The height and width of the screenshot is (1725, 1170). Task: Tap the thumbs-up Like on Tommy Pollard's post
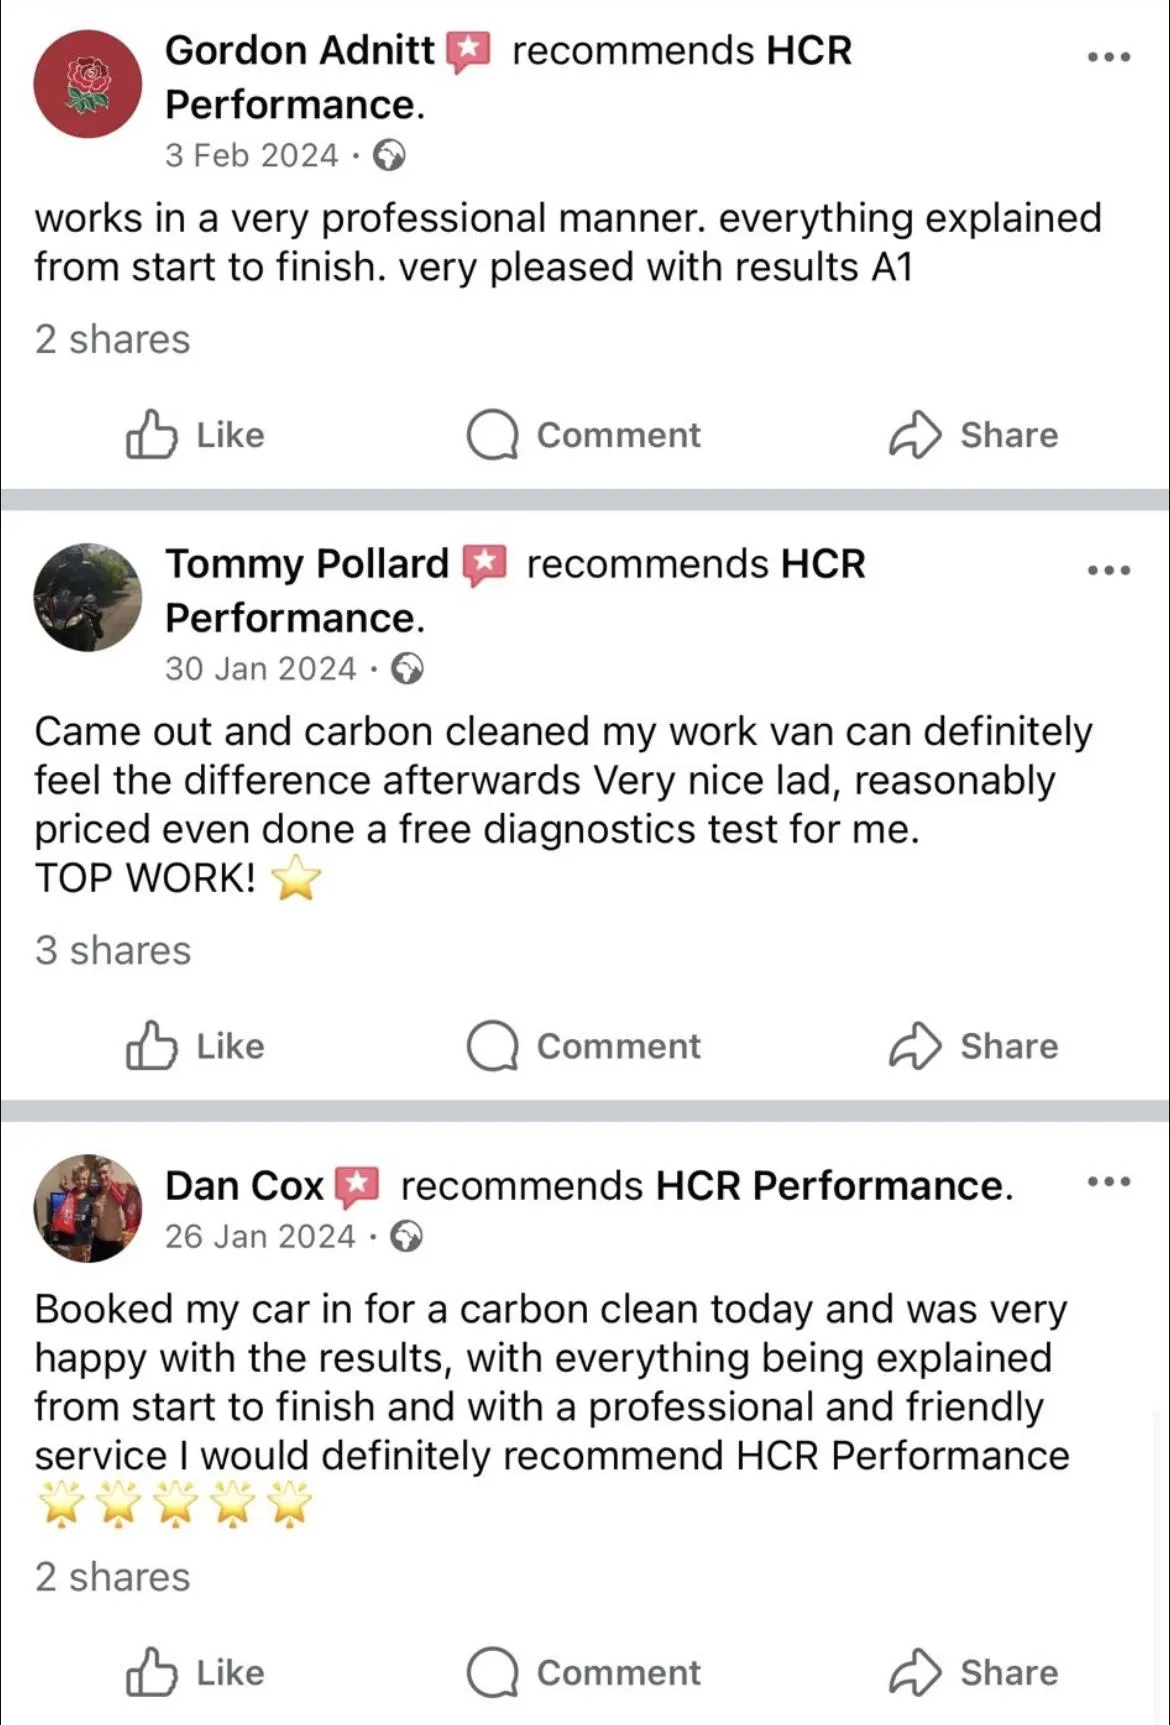point(195,1046)
